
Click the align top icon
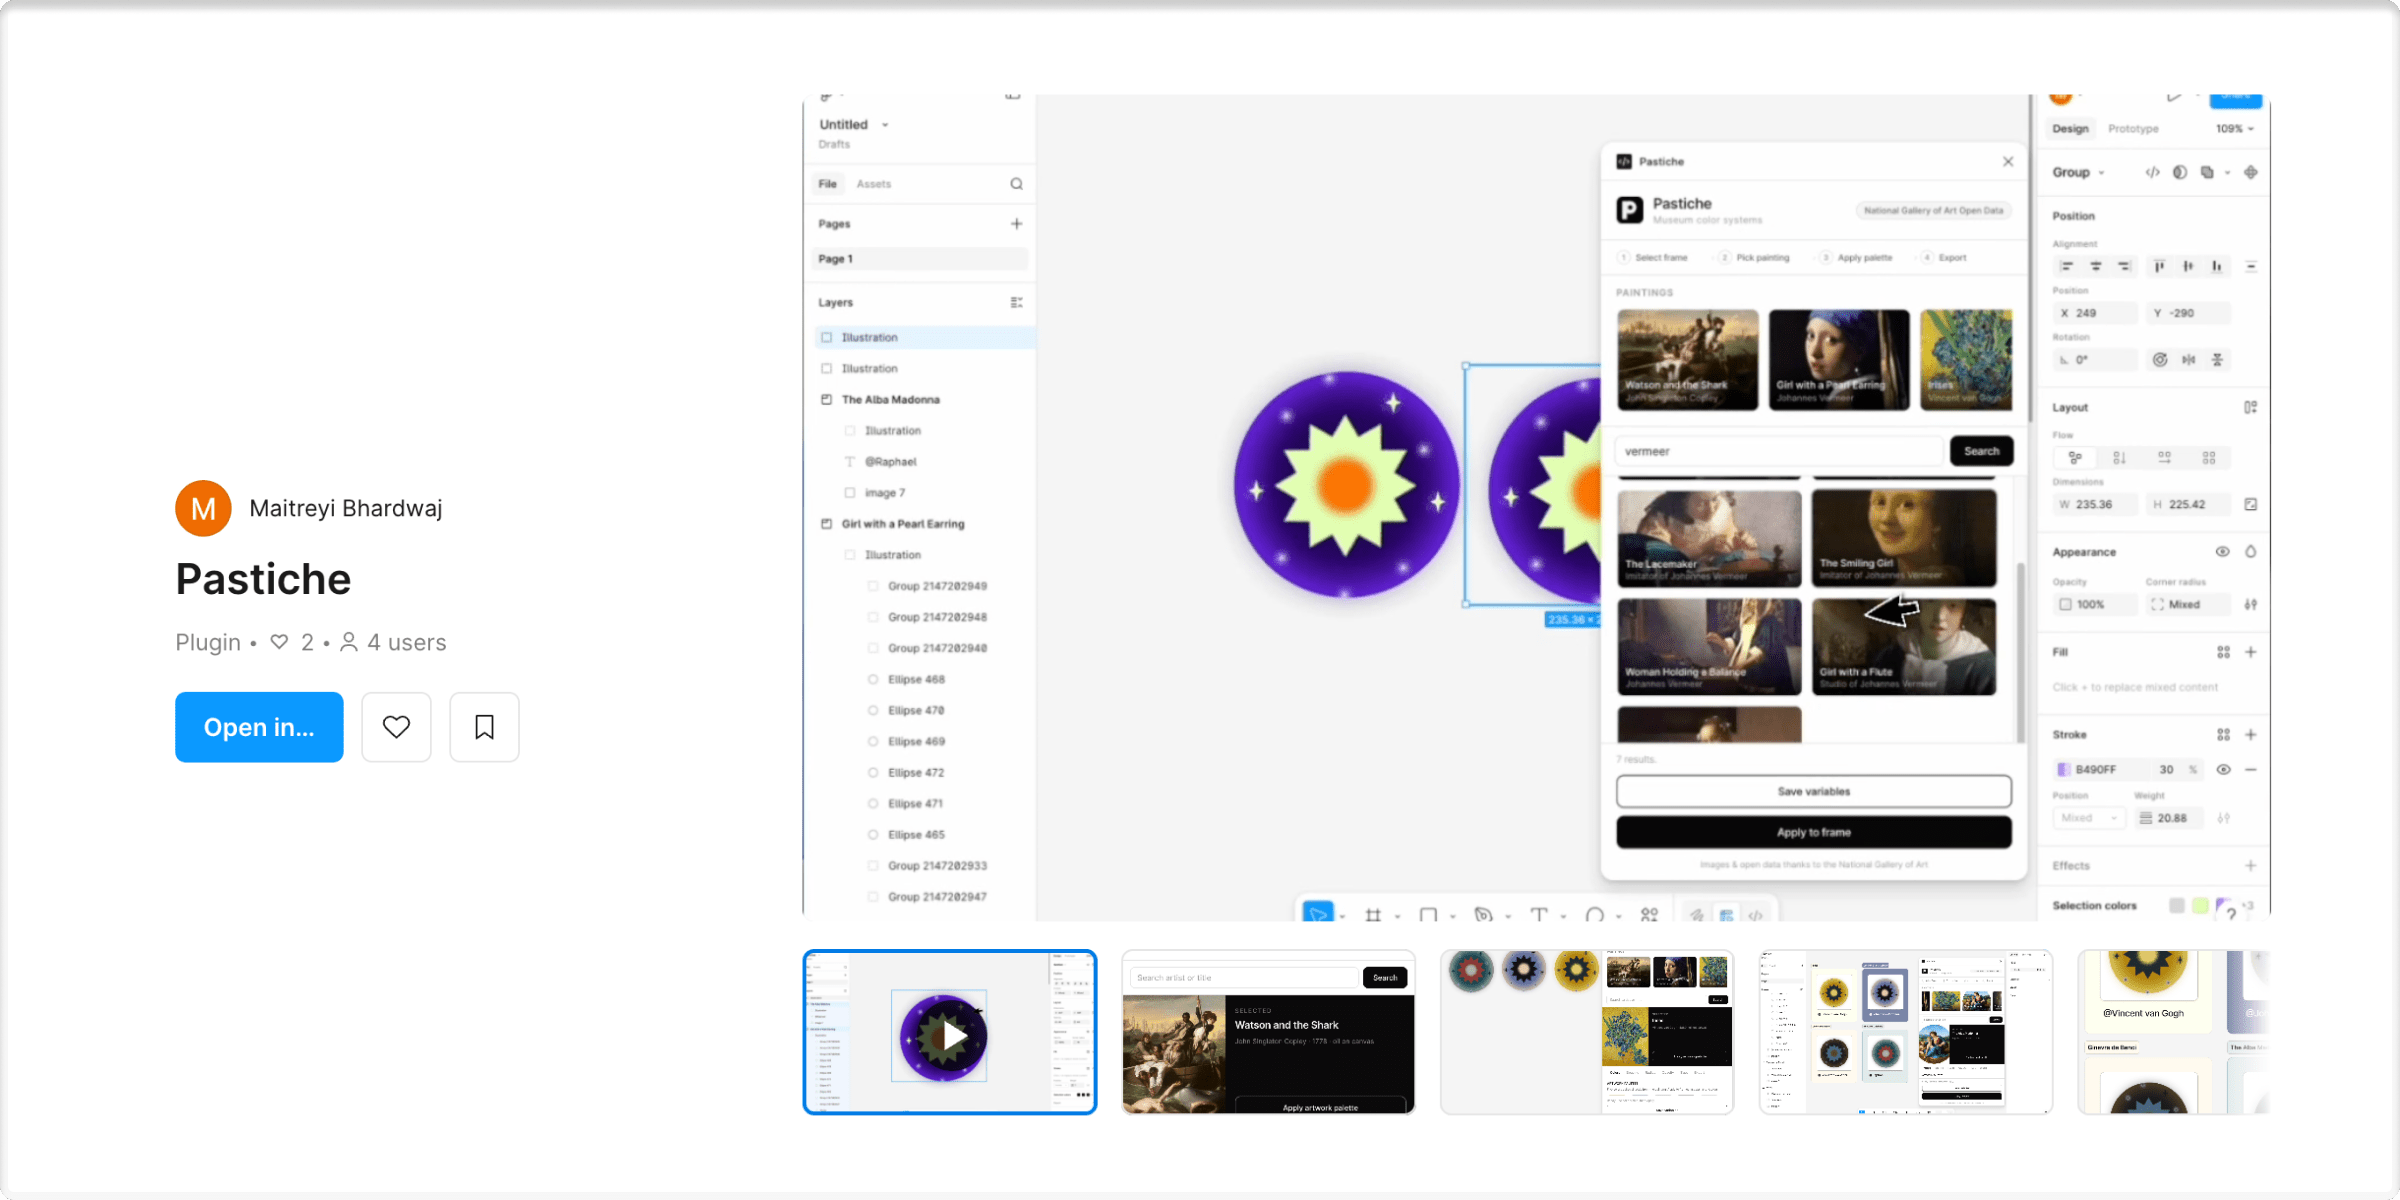pos(2160,266)
